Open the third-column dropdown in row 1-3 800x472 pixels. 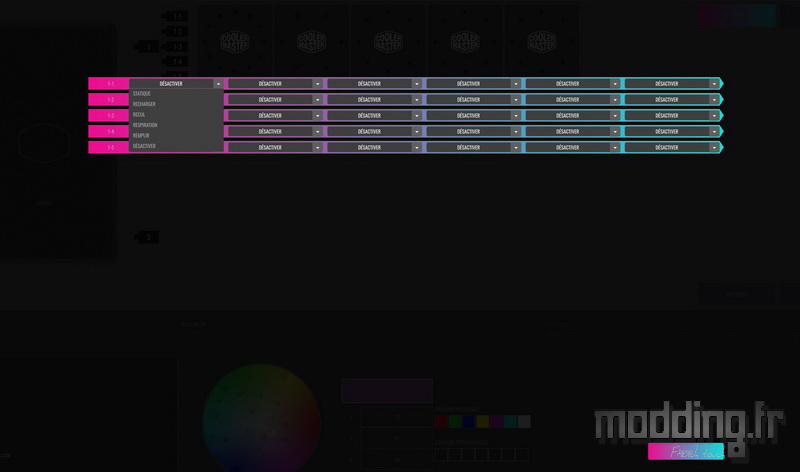coord(374,116)
